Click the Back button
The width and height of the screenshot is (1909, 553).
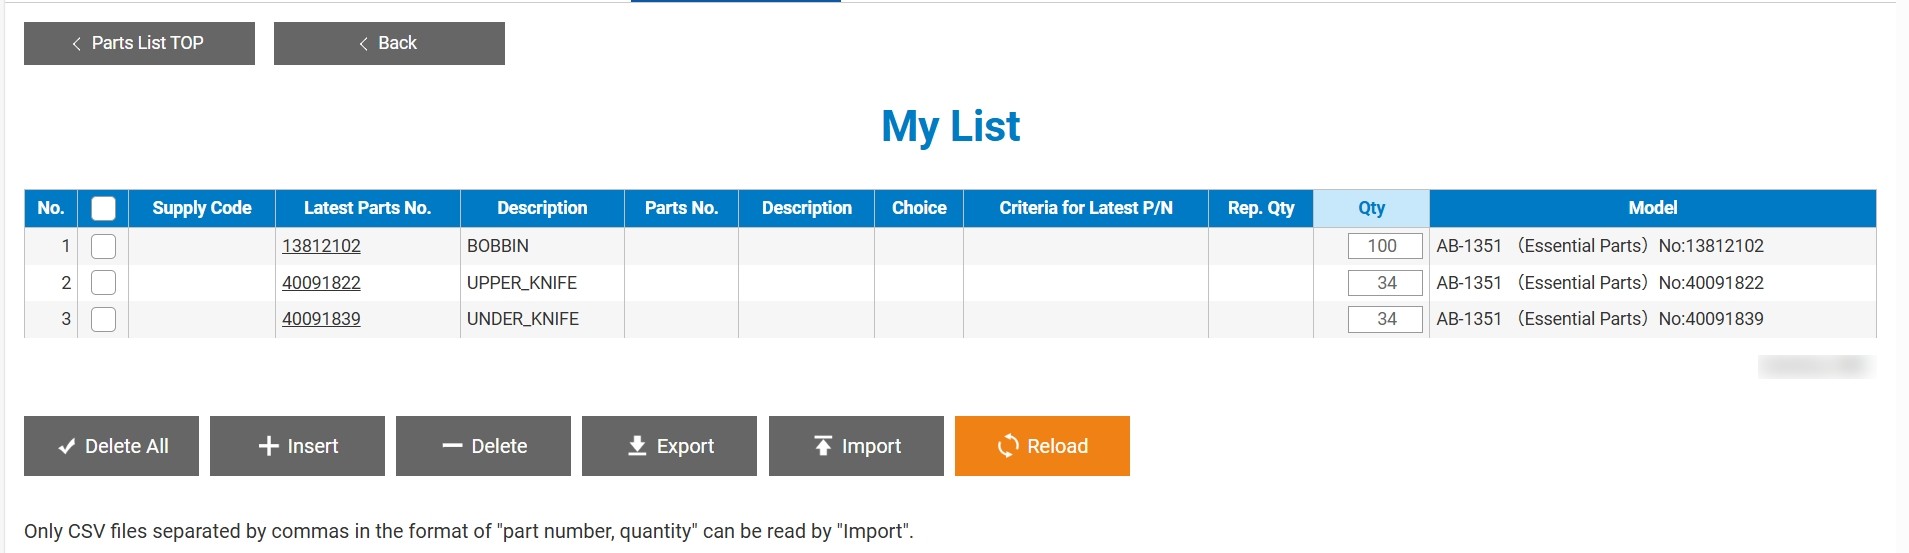click(389, 43)
